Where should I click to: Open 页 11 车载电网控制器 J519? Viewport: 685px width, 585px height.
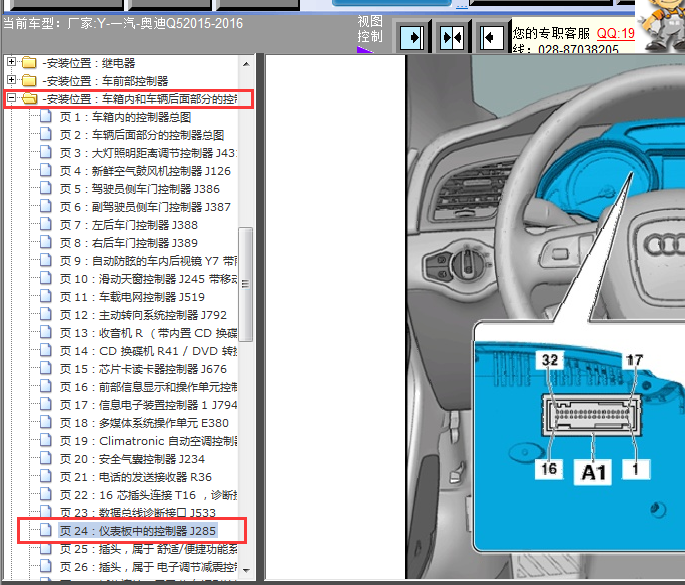point(132,297)
